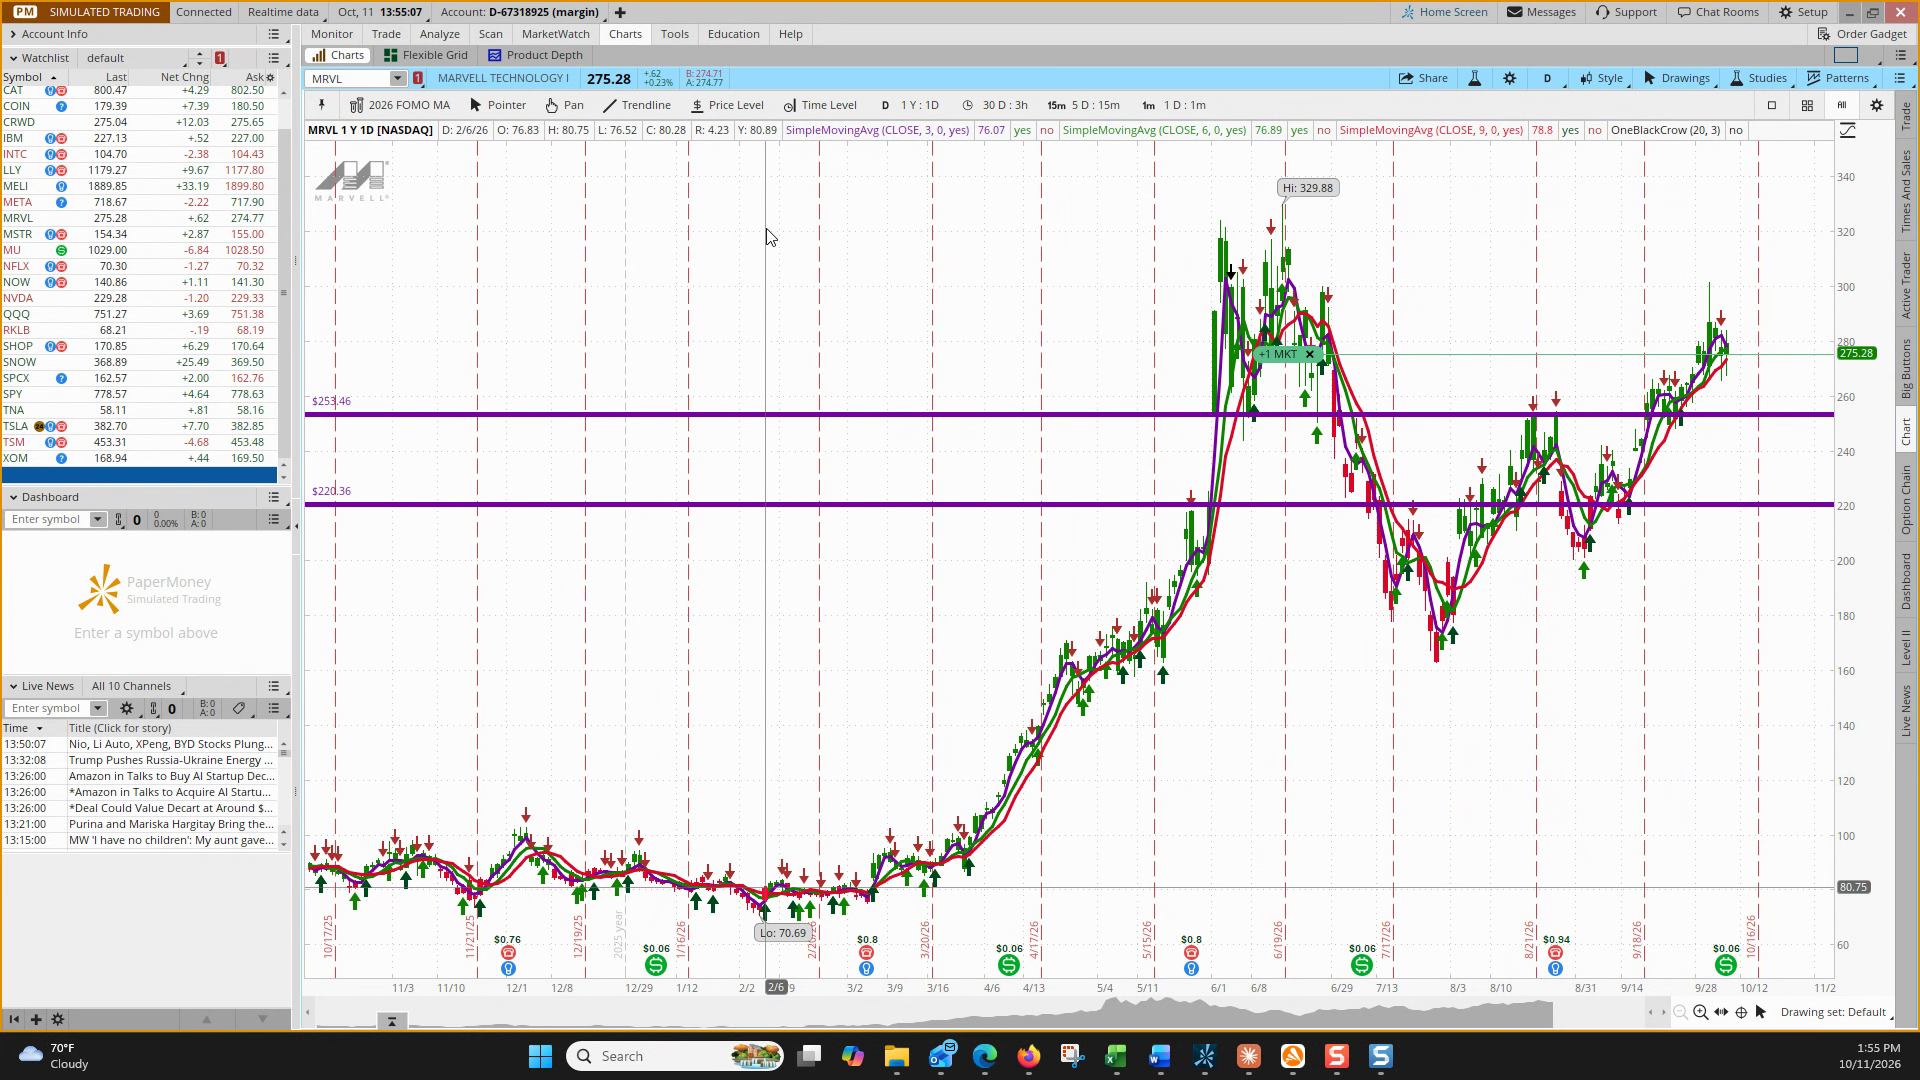This screenshot has width=1920, height=1080.
Task: Click the drawing toolbar settings gear
Action: [1877, 105]
